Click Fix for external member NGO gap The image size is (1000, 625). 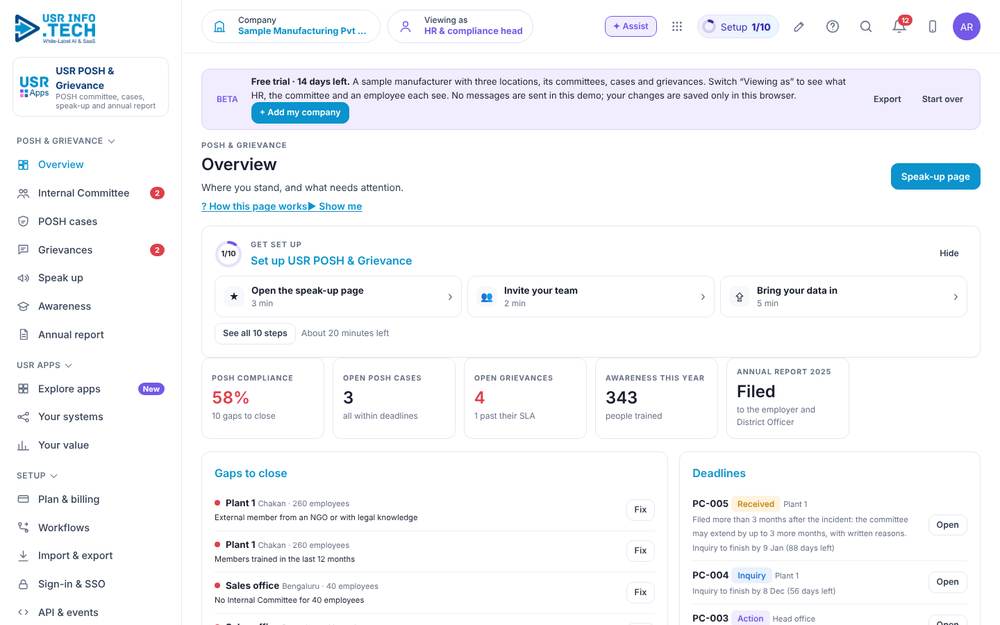pyautogui.click(x=640, y=510)
